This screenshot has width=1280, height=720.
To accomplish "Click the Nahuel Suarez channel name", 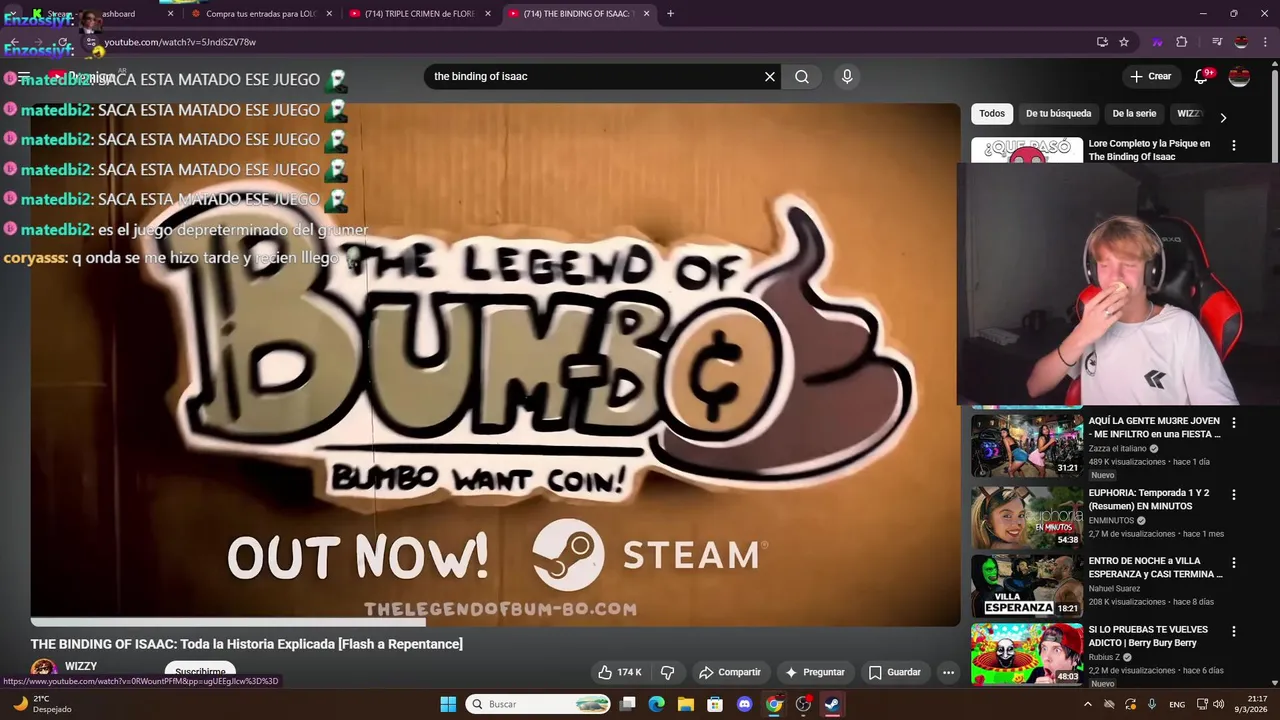I will pyautogui.click(x=1114, y=589).
